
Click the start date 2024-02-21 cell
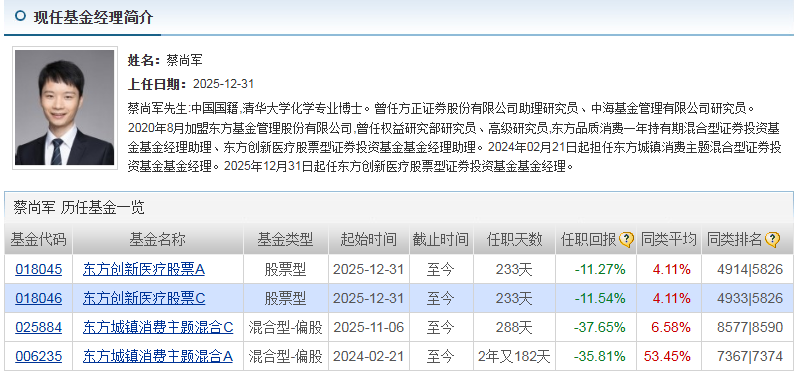(x=368, y=357)
